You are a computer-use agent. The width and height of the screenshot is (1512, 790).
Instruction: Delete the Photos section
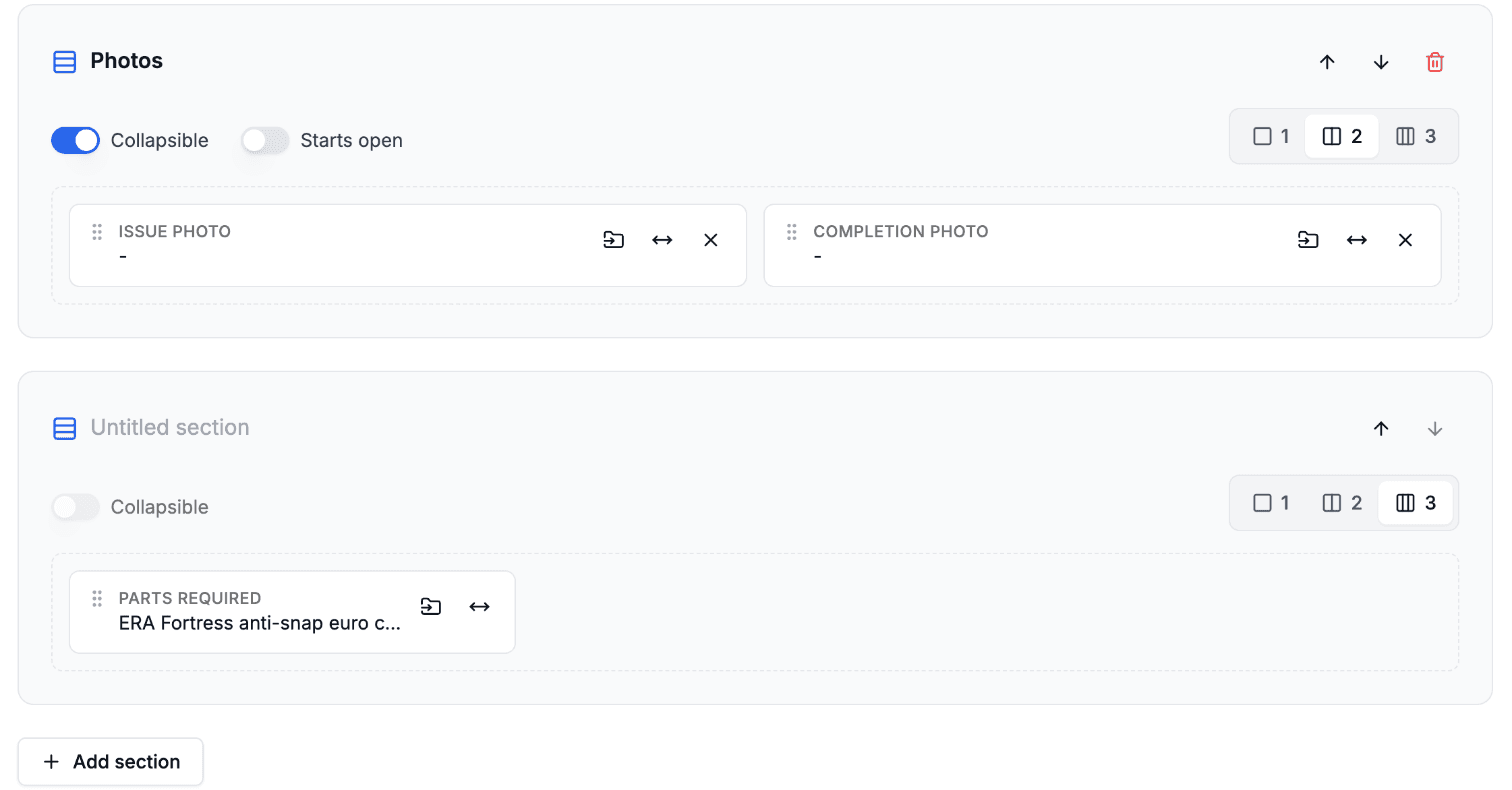1435,62
